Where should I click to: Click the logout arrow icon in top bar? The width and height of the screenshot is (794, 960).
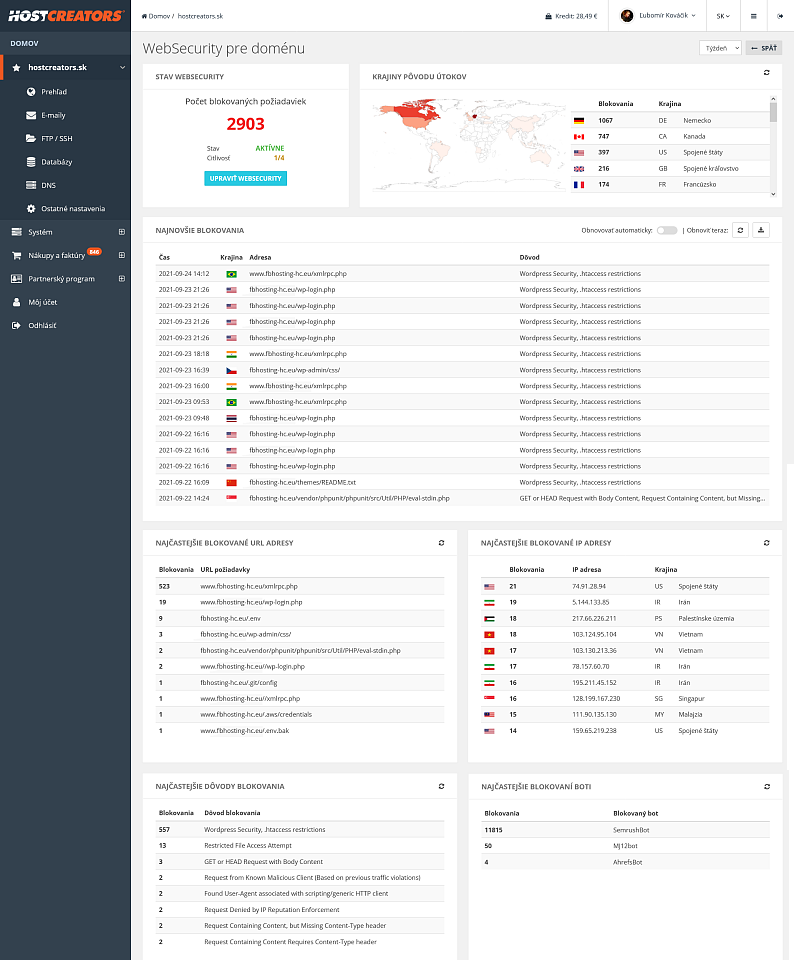780,16
